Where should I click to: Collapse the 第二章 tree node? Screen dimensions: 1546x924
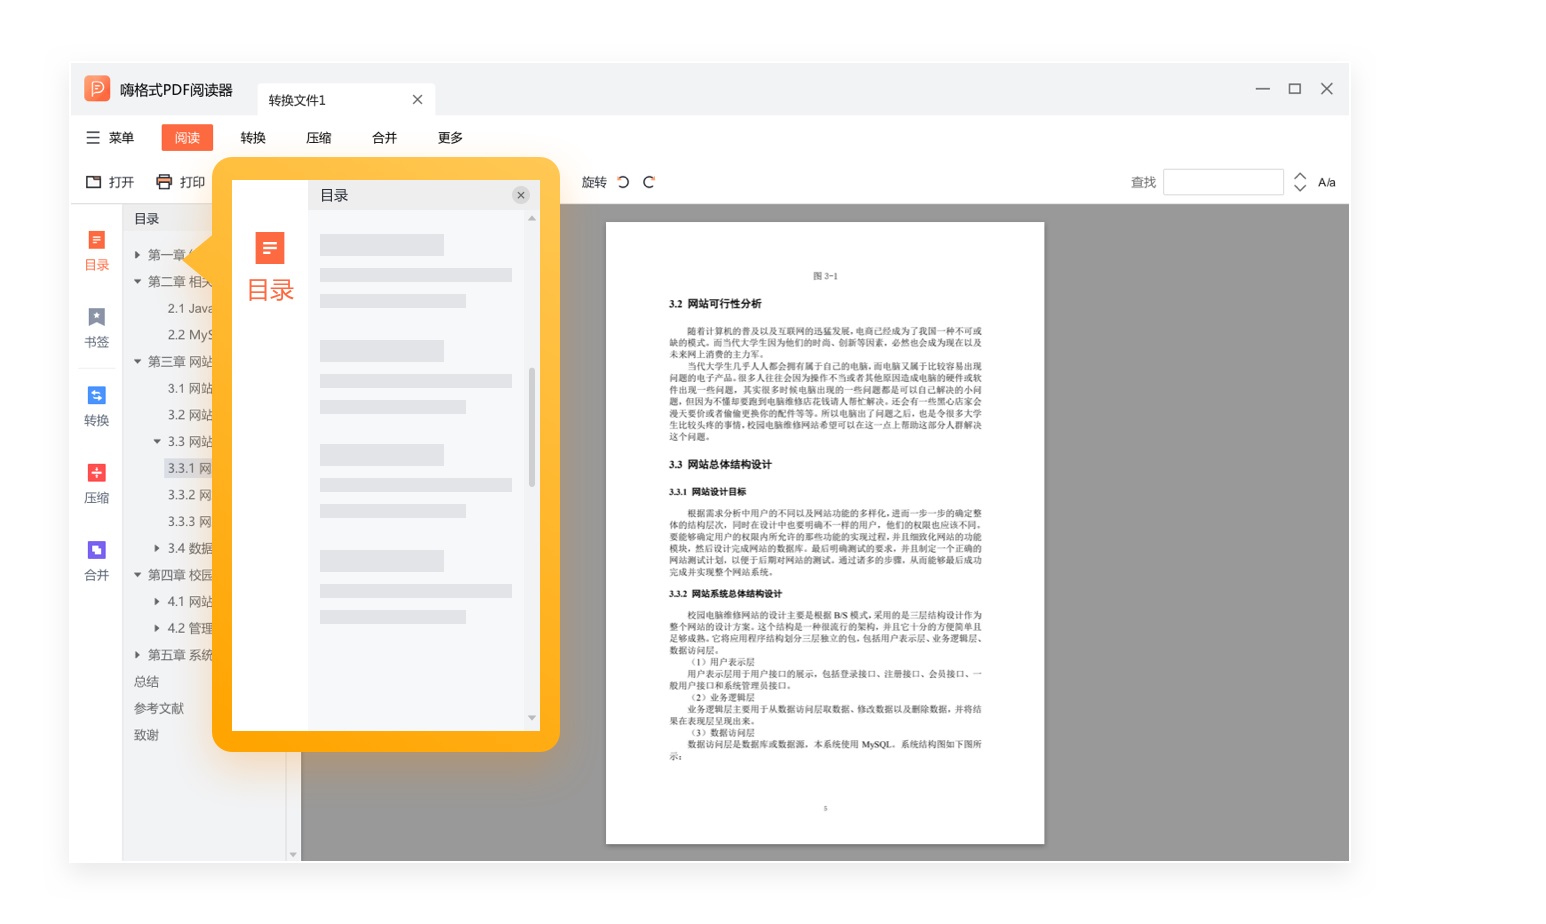(138, 282)
